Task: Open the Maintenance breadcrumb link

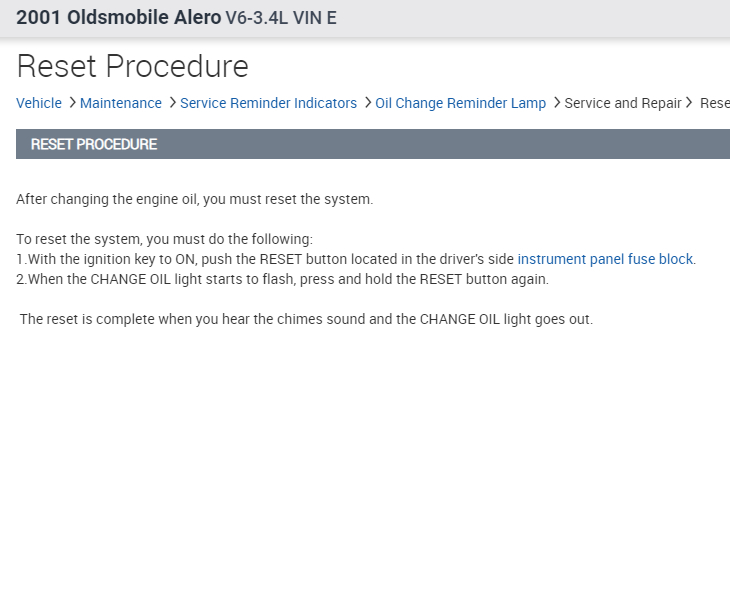Action: point(120,103)
